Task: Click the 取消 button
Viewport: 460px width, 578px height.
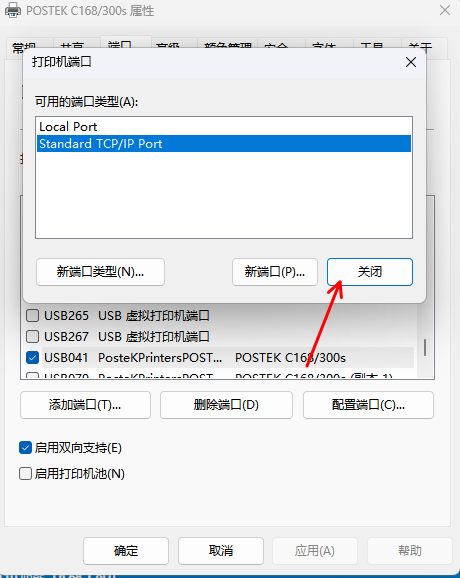Action: 221,551
